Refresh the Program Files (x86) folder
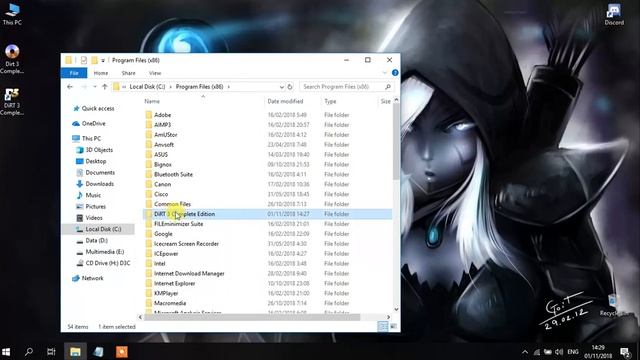 click(290, 87)
